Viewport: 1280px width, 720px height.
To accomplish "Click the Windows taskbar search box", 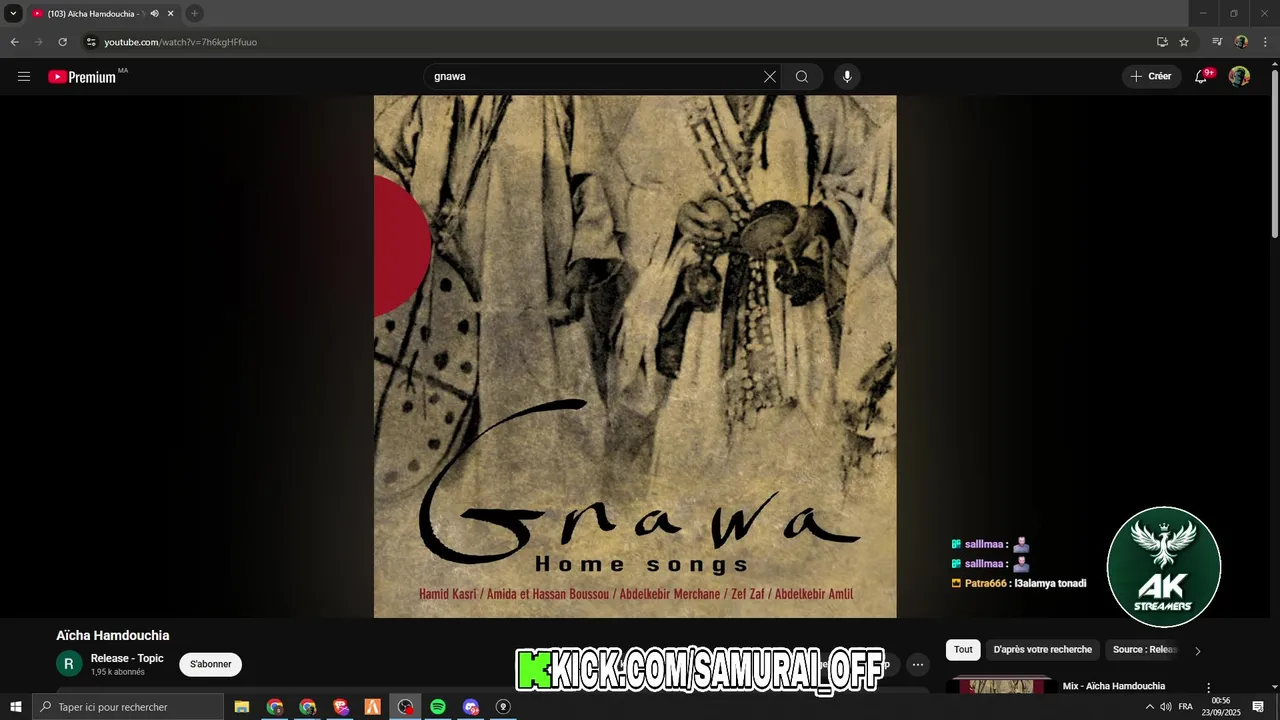I will [128, 707].
